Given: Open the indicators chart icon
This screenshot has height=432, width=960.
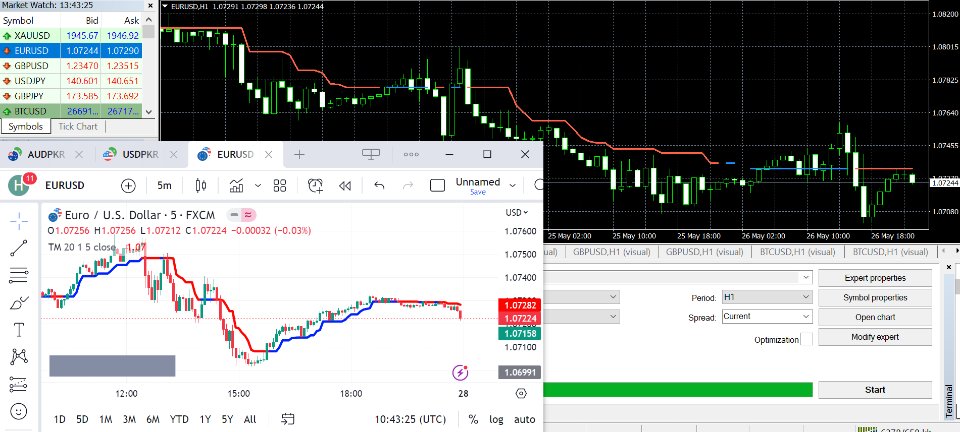Looking at the screenshot, I should tap(236, 185).
